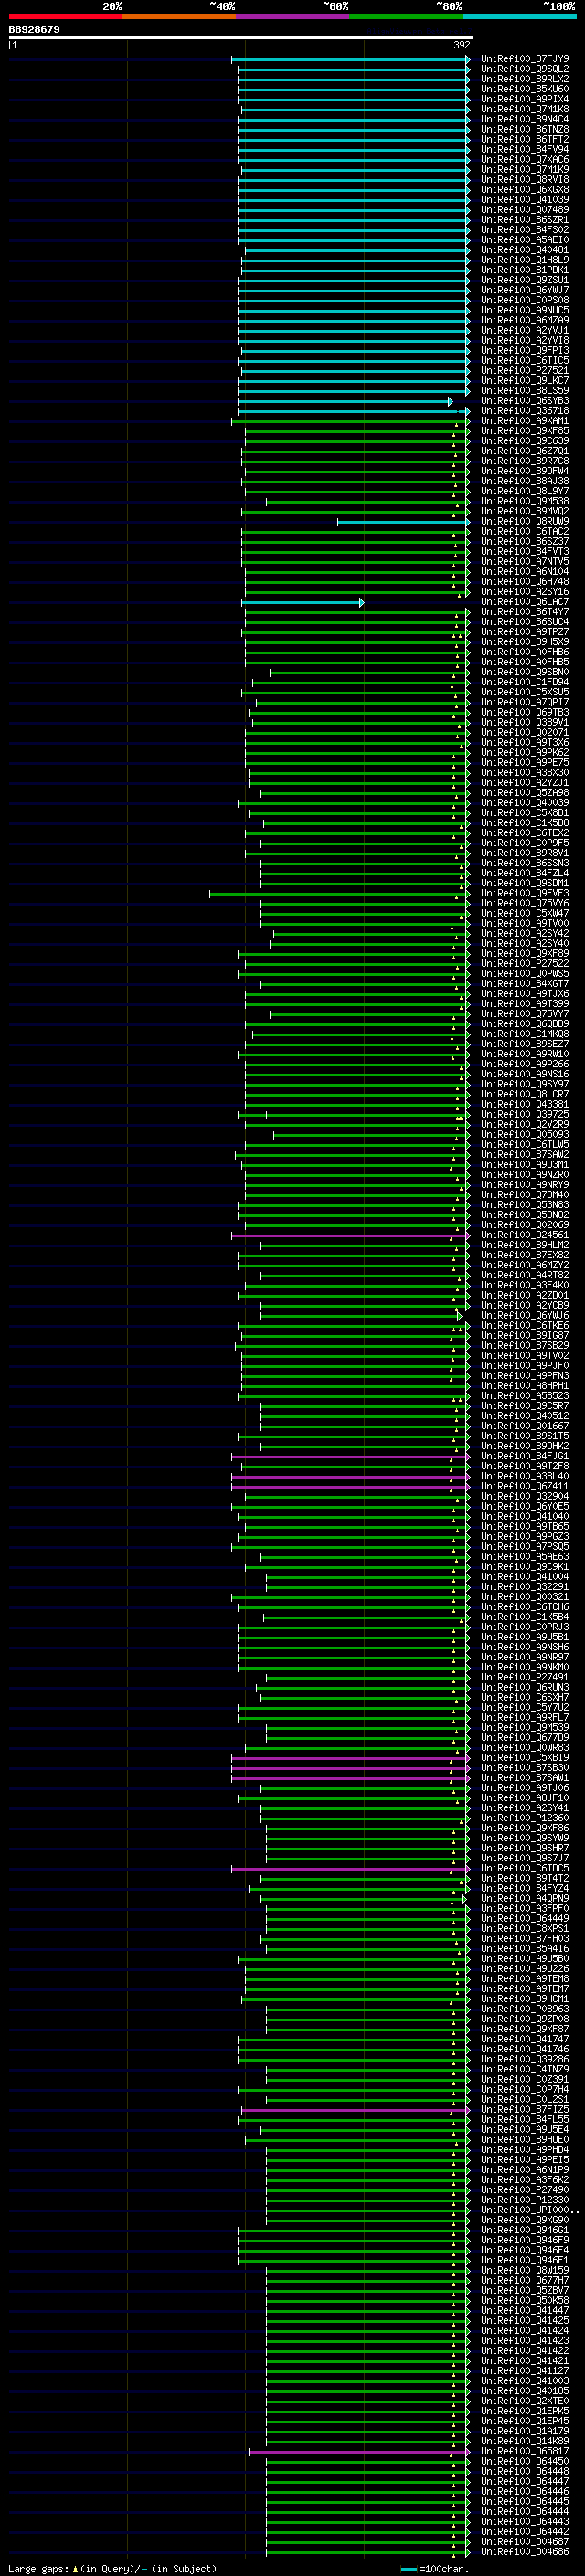Select label UniRef100_Q14K89
The image size is (585, 2576).
tap(524, 2443)
